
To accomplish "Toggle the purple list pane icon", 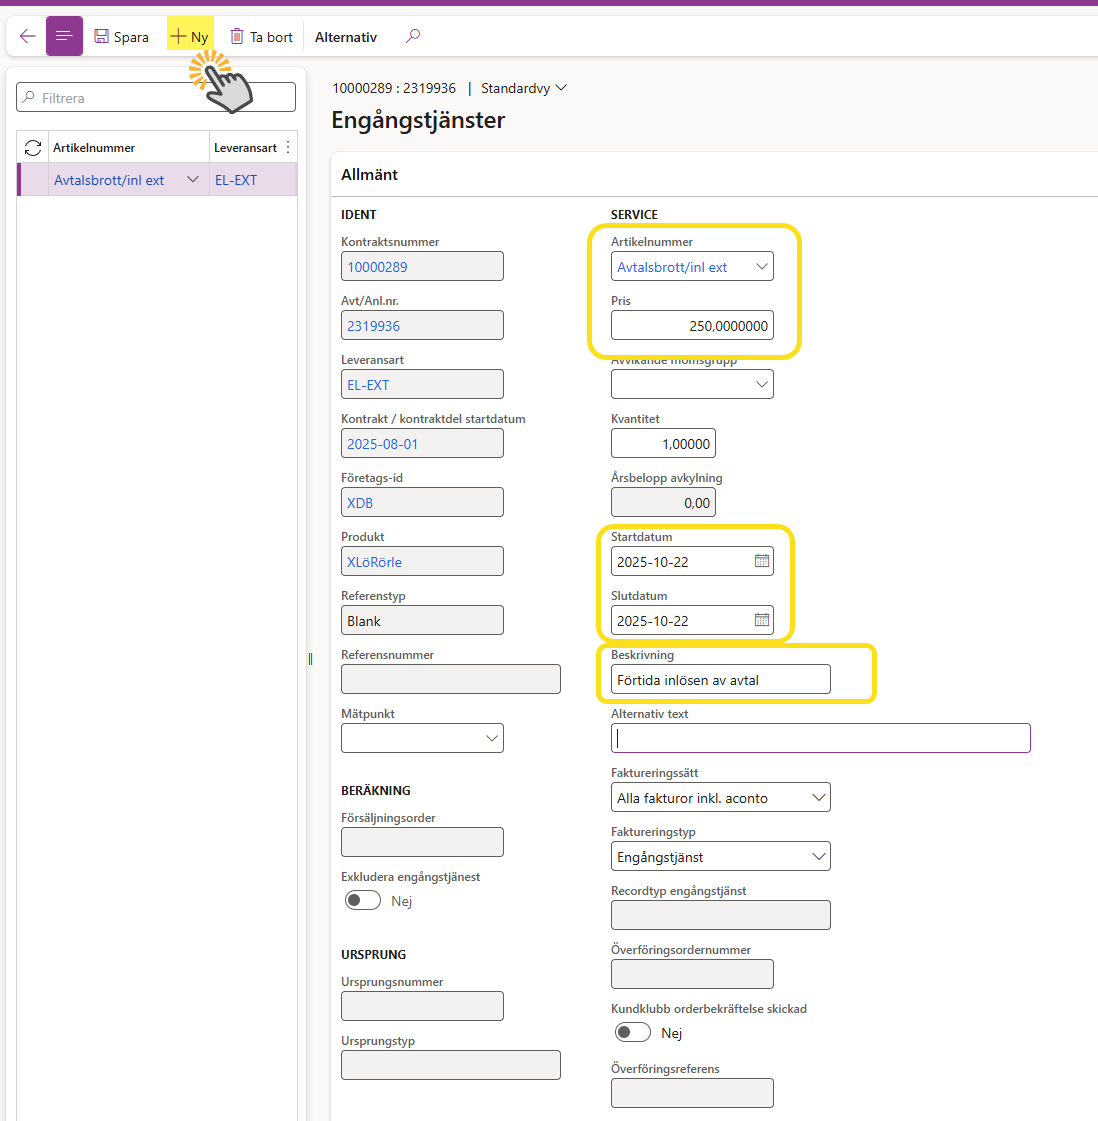I will pyautogui.click(x=64, y=37).
